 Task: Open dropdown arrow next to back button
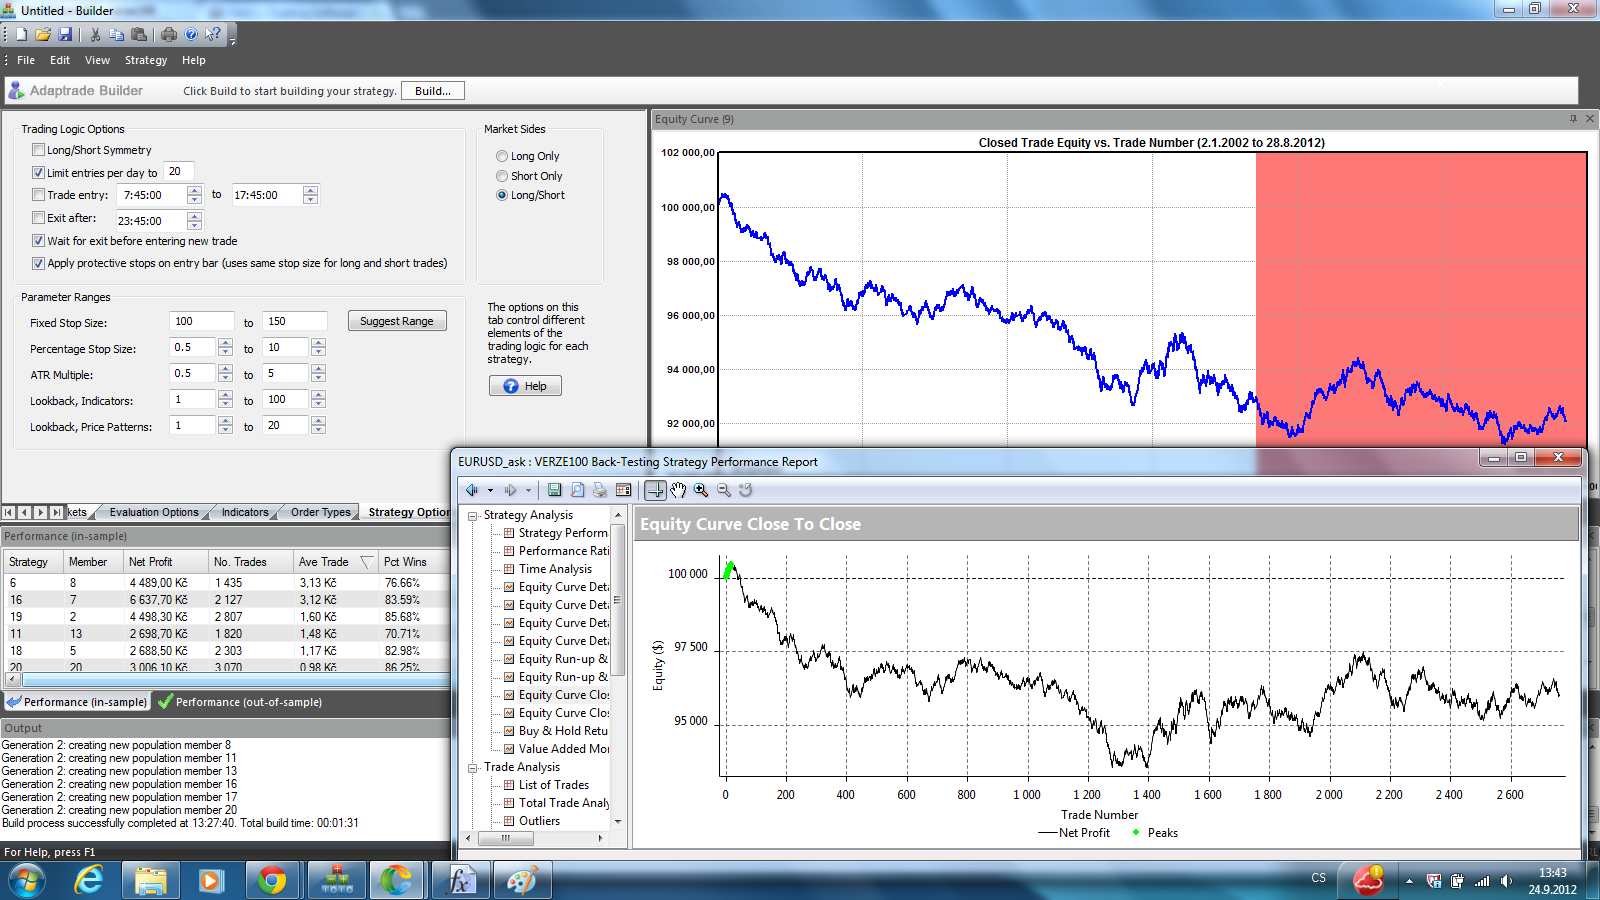pos(490,491)
